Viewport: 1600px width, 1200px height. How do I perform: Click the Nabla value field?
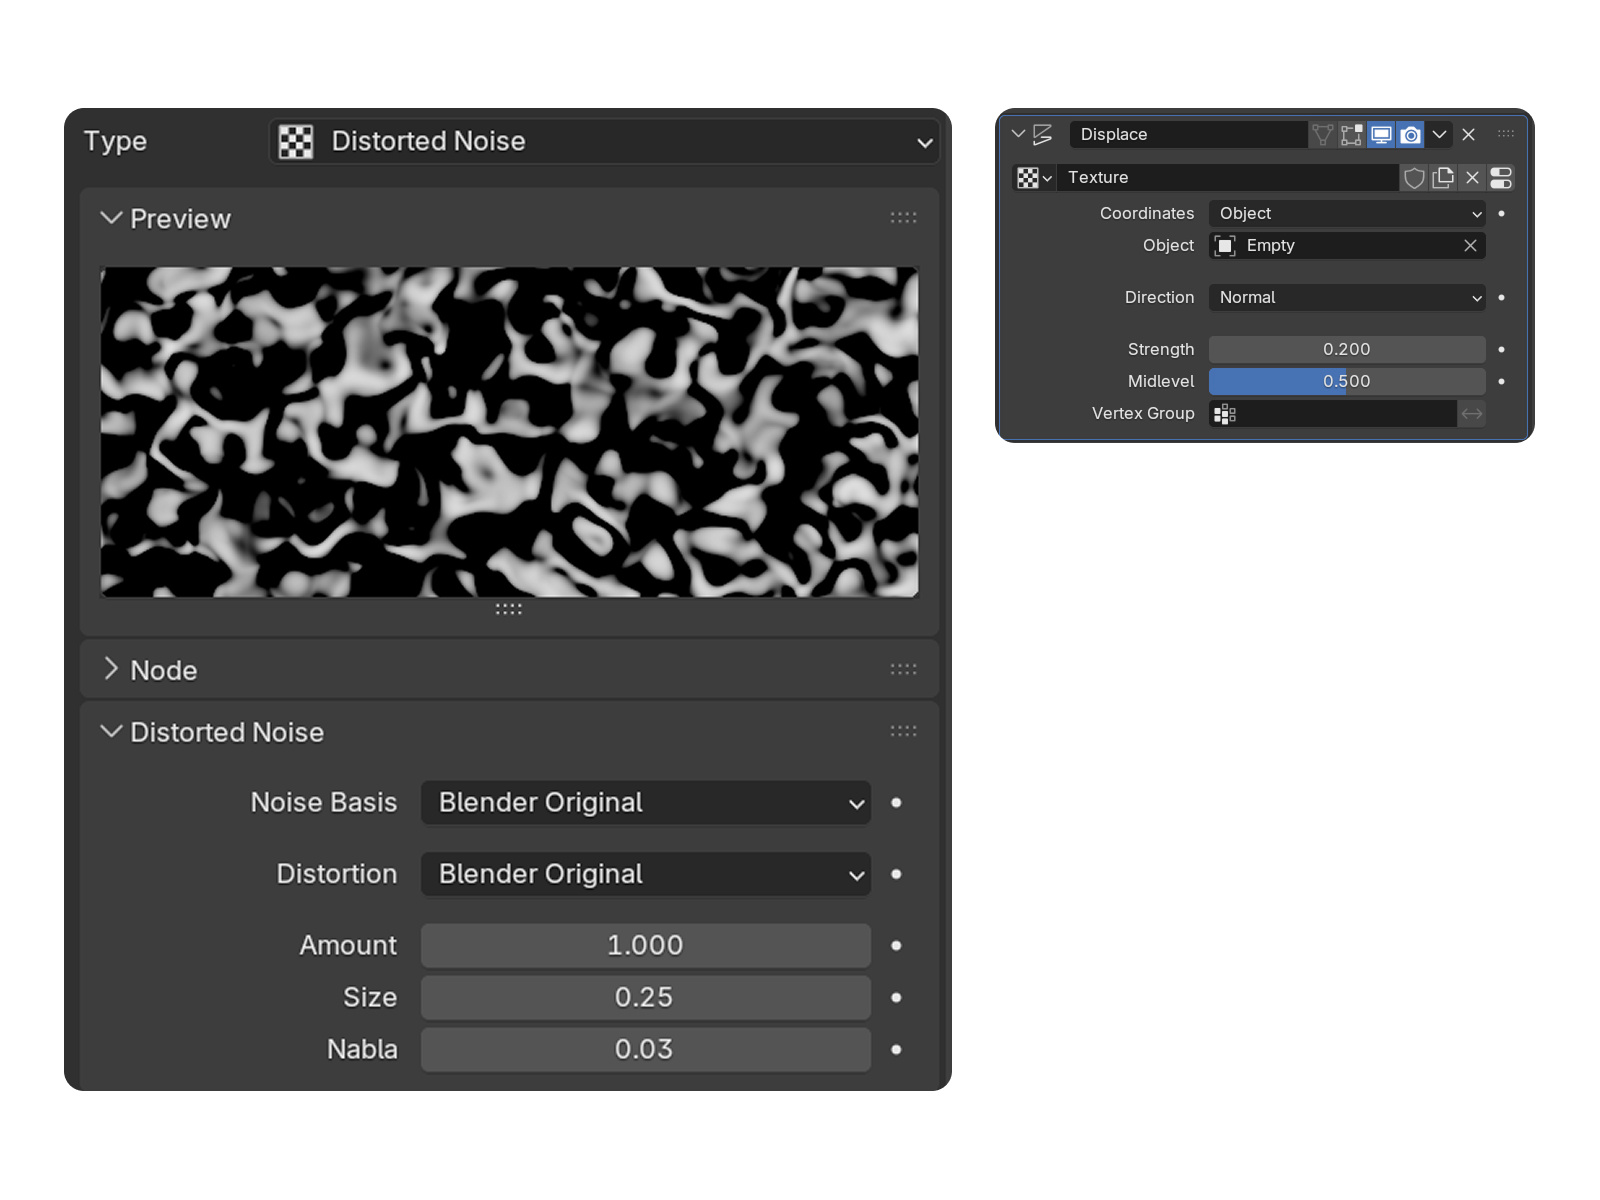[645, 1049]
